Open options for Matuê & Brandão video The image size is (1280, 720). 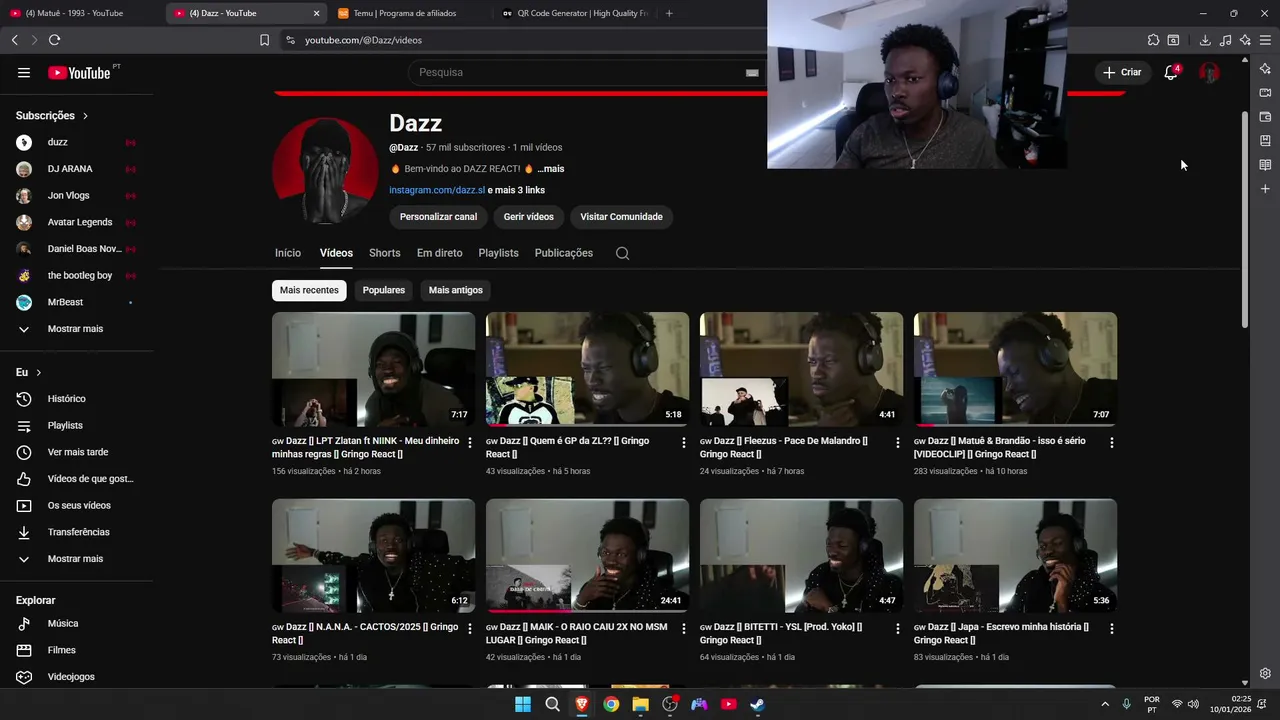point(1112,442)
